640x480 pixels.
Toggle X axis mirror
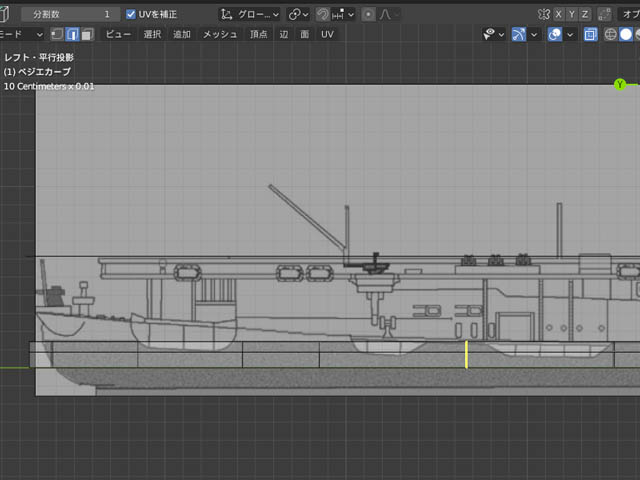point(559,15)
